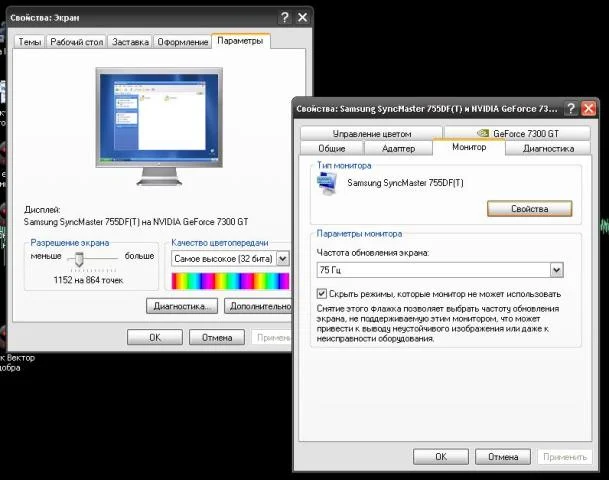Click the help question mark in Свойства: Экран
This screenshot has width=609, height=480.
[285, 17]
